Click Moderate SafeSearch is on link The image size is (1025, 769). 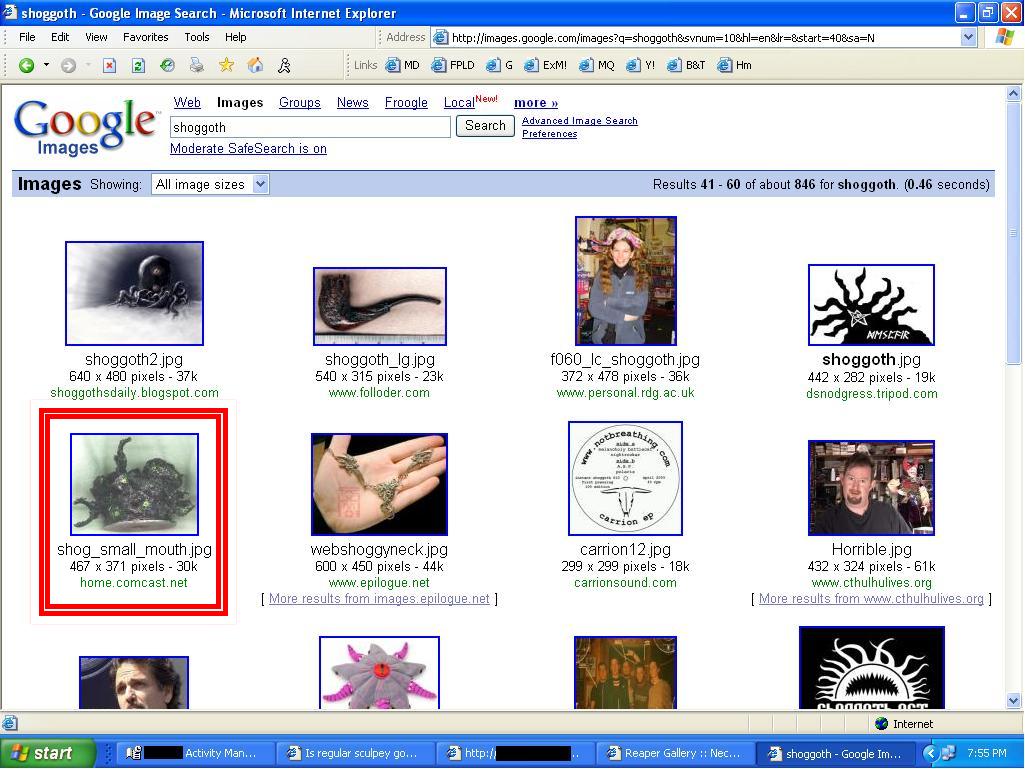pos(248,148)
